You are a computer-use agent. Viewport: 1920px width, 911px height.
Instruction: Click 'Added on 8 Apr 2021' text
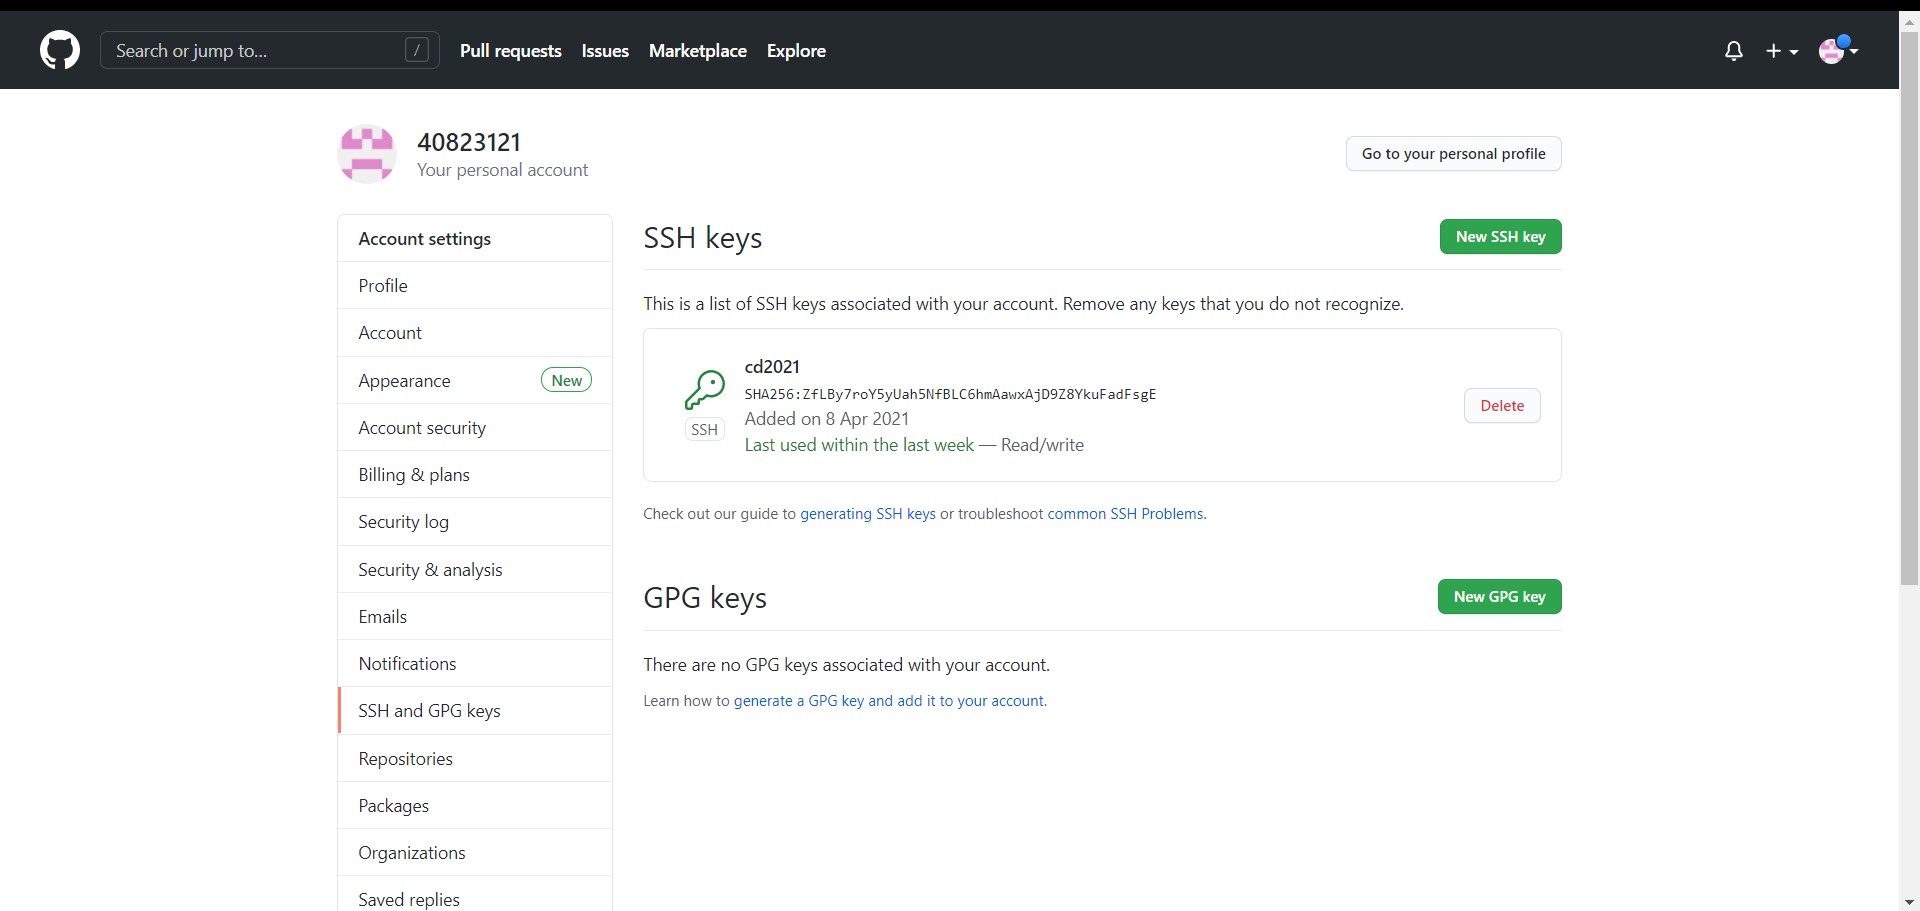(827, 419)
